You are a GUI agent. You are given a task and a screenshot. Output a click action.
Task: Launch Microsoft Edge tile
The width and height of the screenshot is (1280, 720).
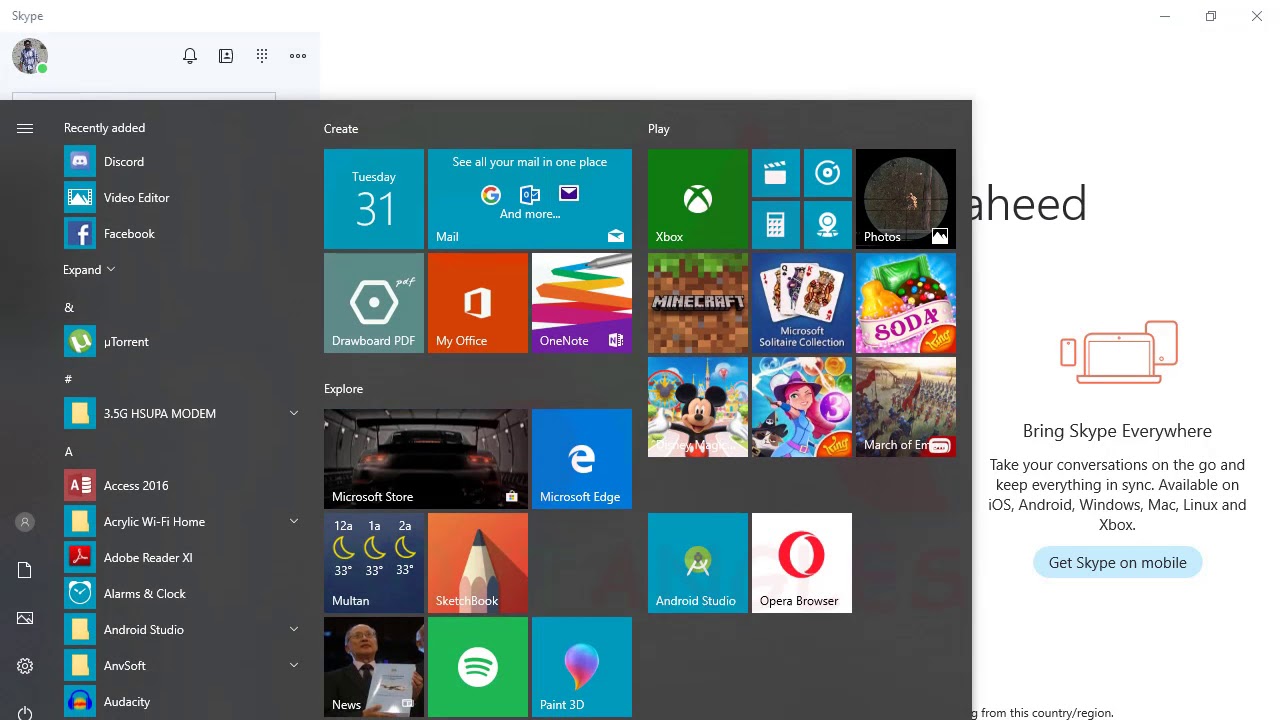pos(582,459)
